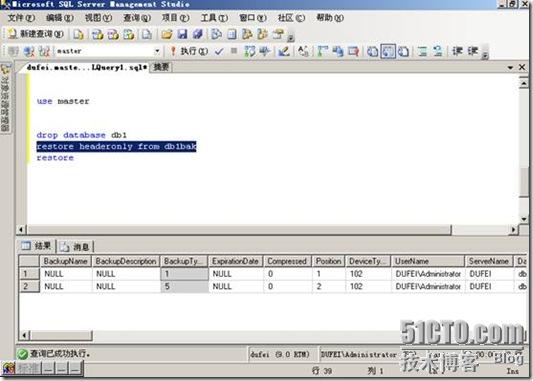This screenshot has height=381, width=533.
Task: Click the Execute (执行) button
Action: [189, 51]
